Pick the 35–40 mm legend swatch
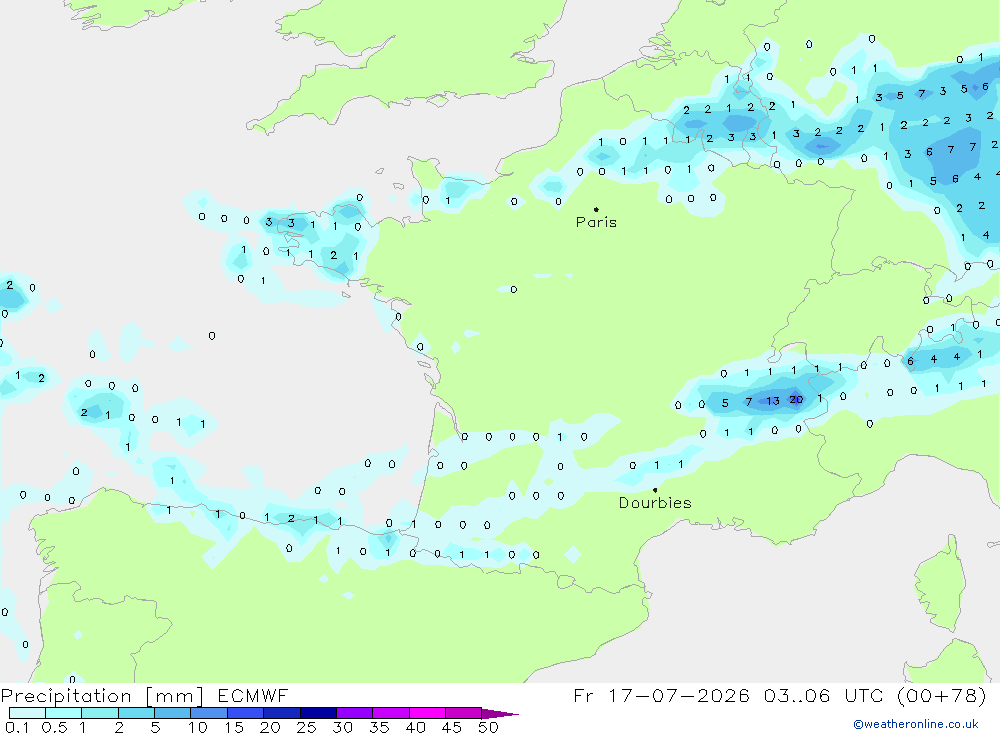 coord(391,713)
